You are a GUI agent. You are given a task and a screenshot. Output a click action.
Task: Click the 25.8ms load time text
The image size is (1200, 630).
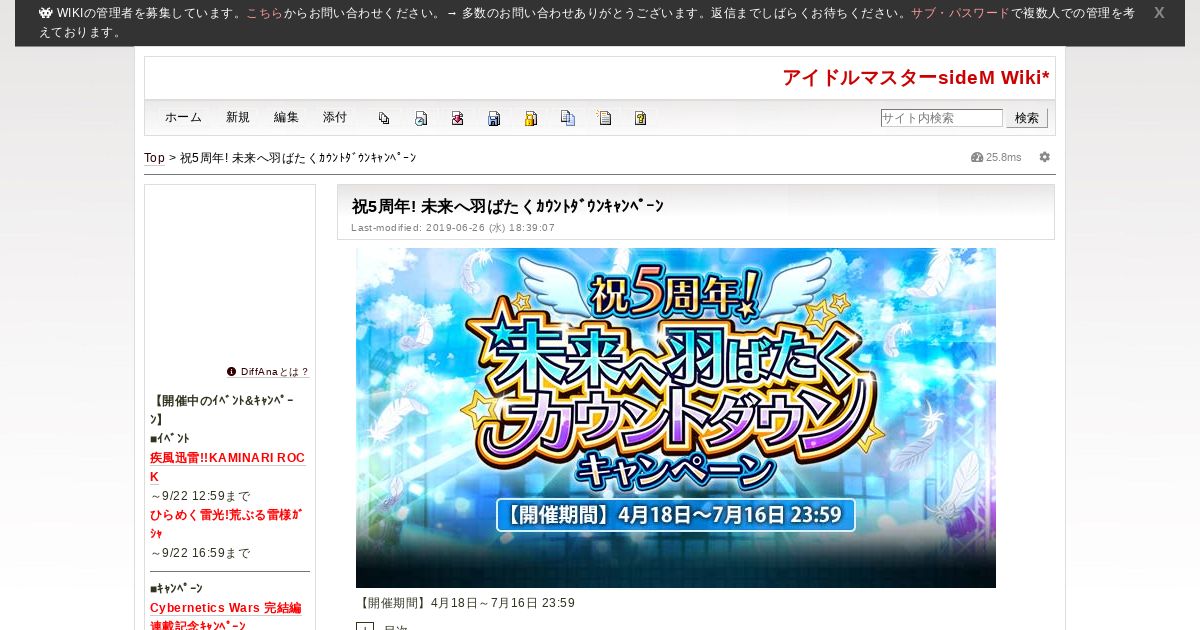pyautogui.click(x=1004, y=157)
